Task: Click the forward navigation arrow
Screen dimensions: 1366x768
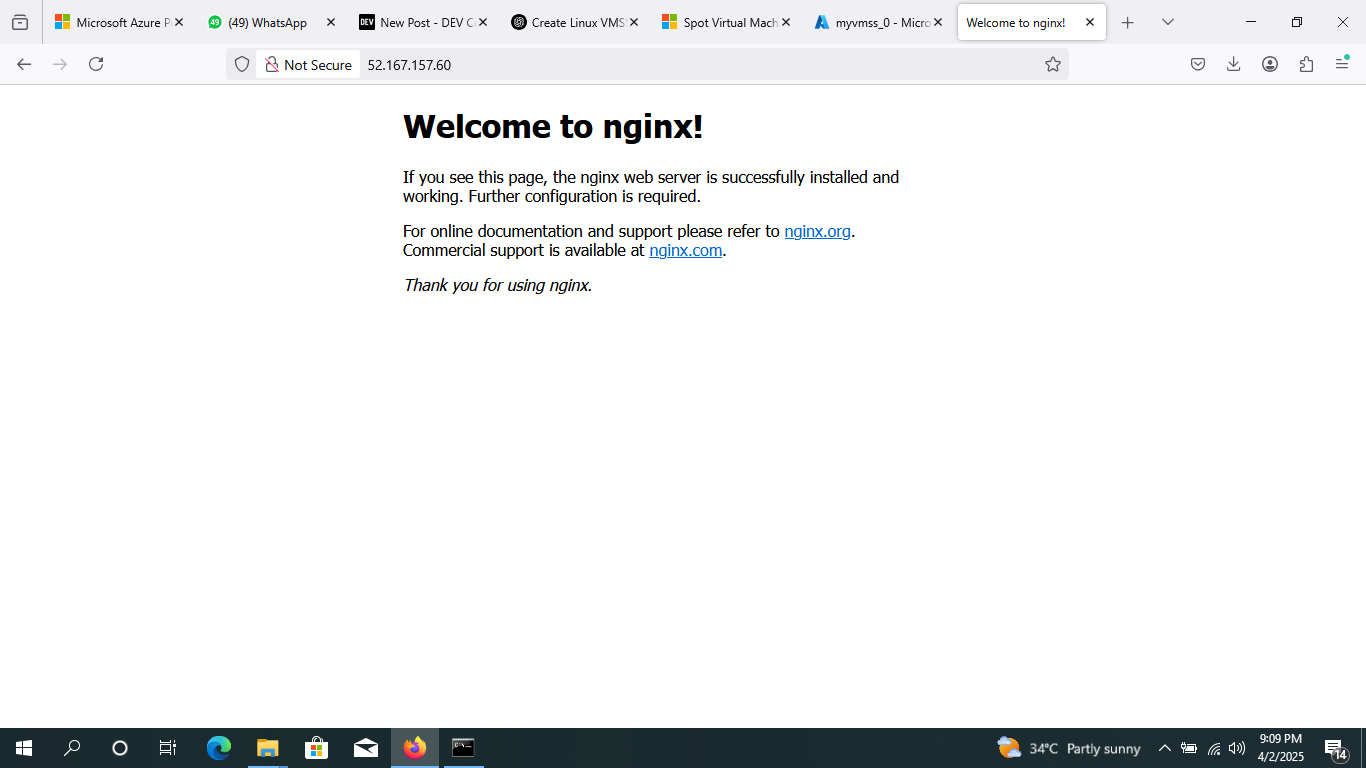Action: pos(60,64)
